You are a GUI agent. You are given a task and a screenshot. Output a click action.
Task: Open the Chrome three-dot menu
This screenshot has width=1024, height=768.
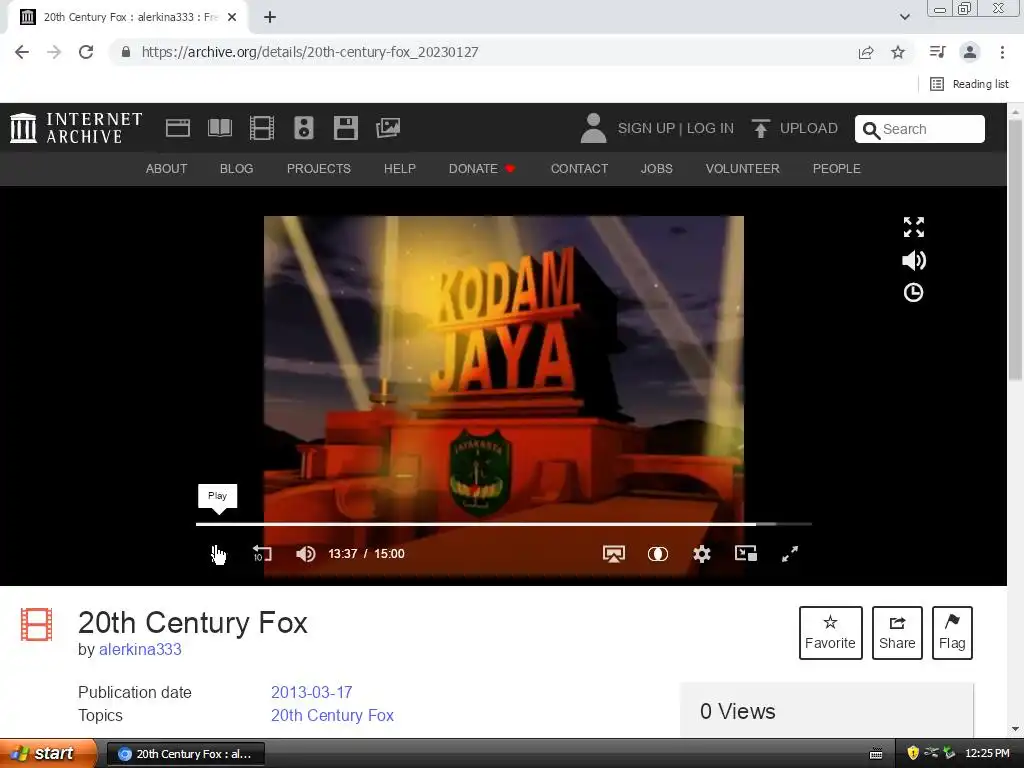pos(1002,52)
